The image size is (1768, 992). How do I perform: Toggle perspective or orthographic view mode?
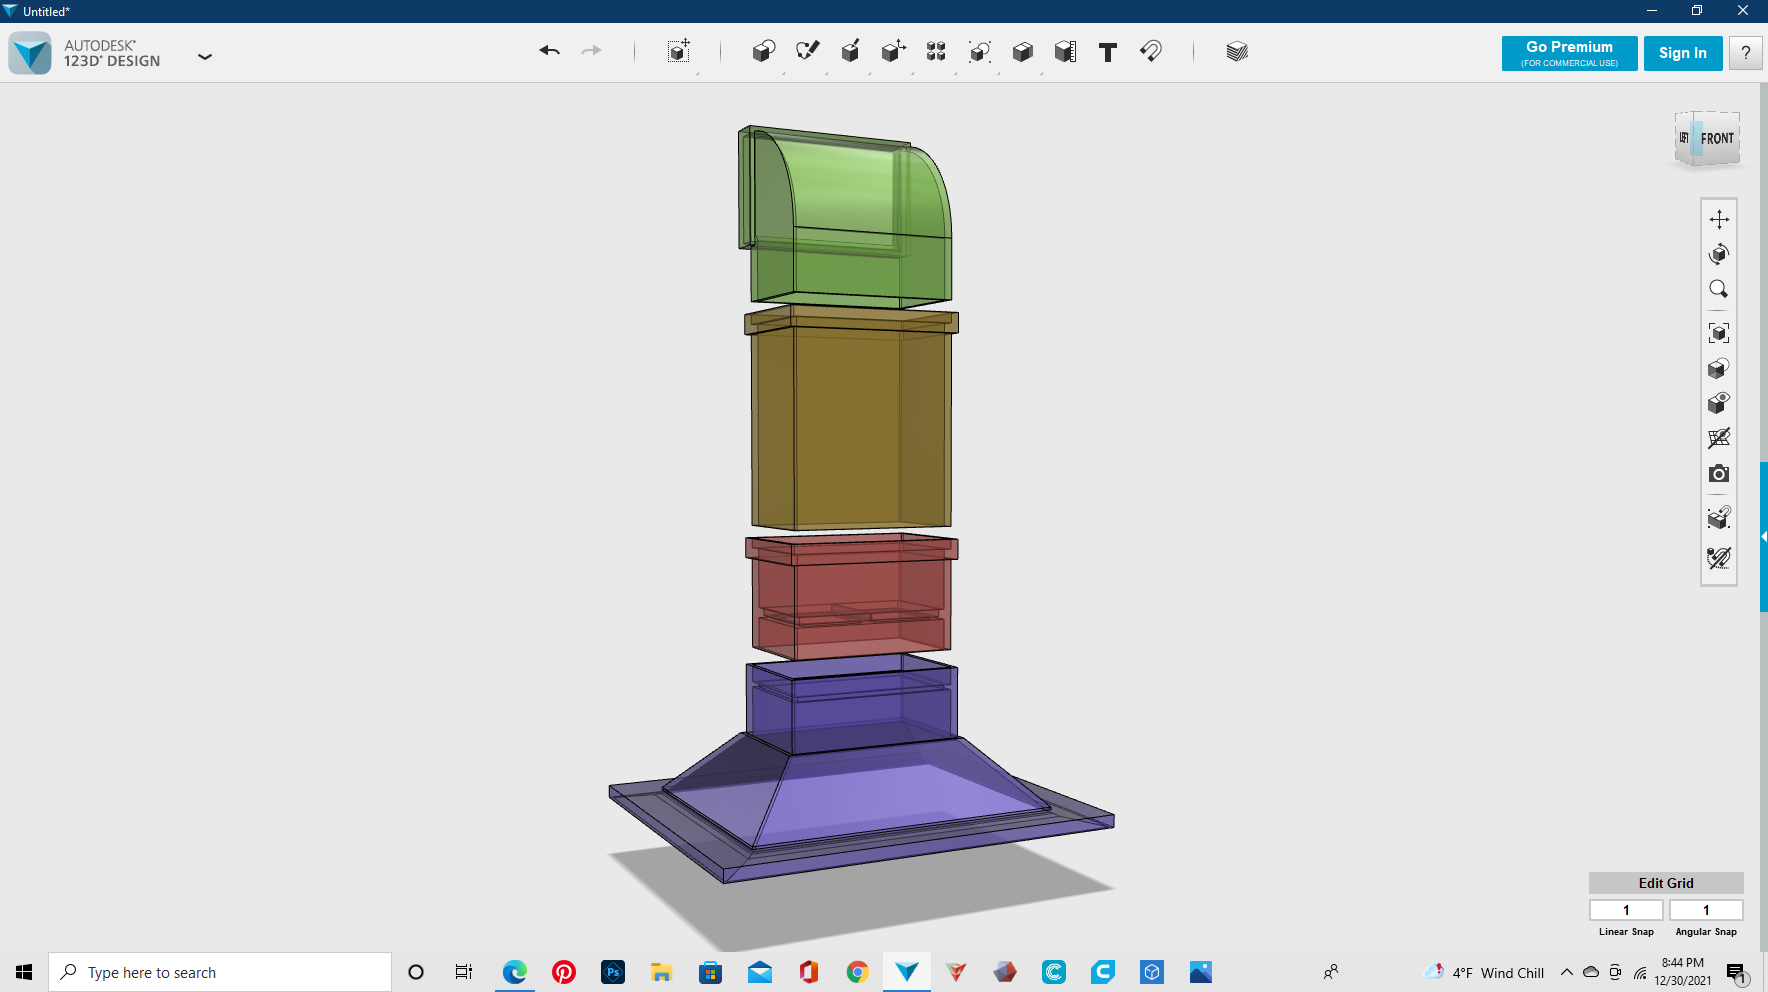1719,368
